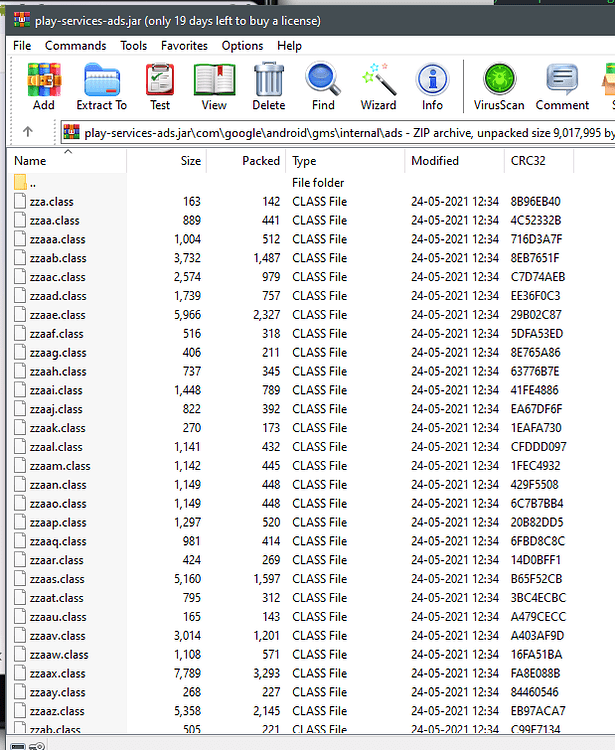
Task: Select zzaao.class file name
Action: (58, 504)
